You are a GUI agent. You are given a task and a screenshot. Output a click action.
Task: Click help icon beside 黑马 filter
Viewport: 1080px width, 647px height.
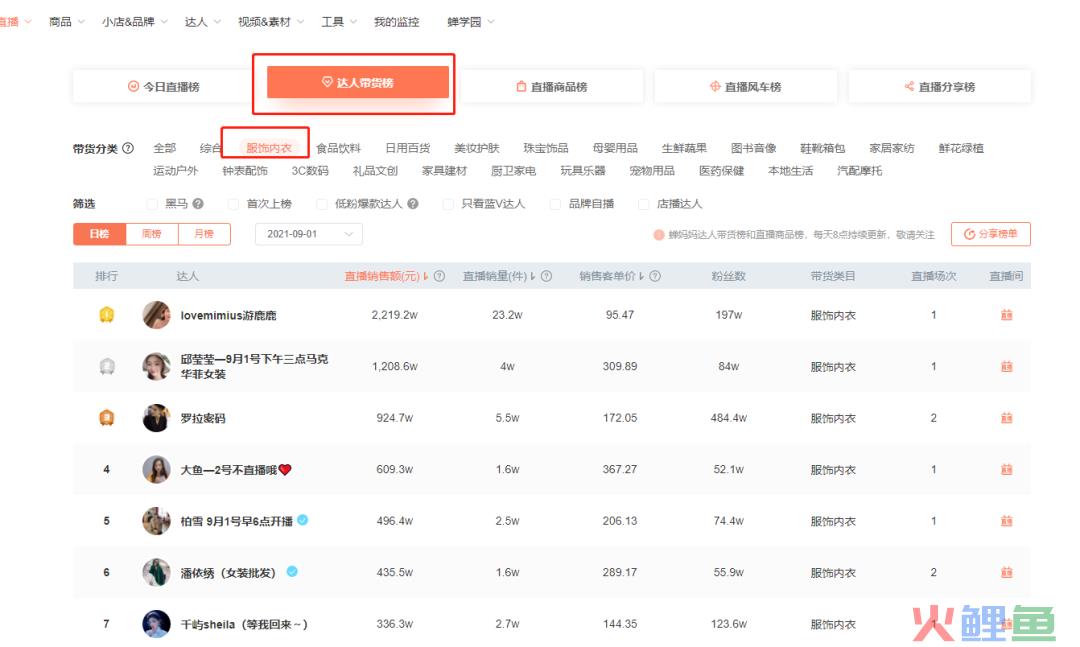point(198,204)
